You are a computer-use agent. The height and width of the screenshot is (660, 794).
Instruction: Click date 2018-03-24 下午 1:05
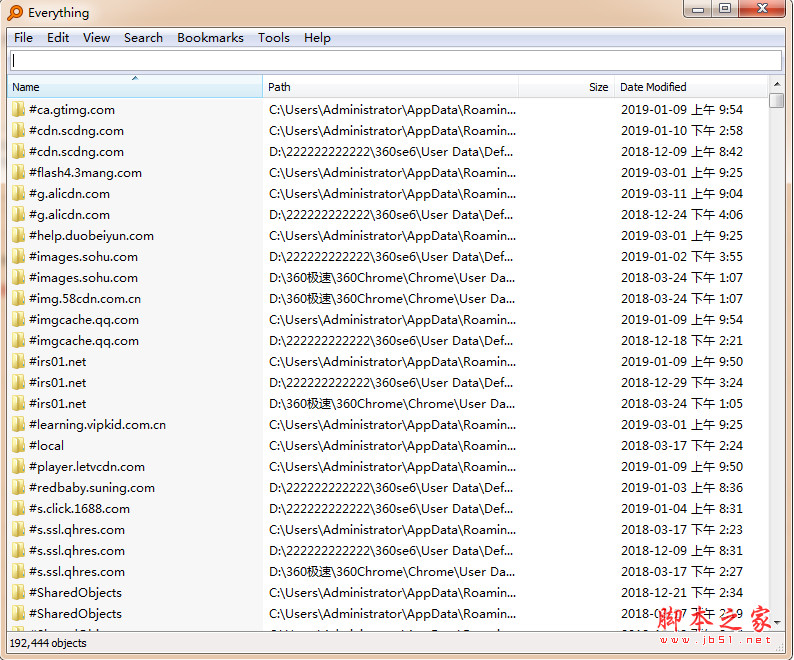[x=682, y=404]
